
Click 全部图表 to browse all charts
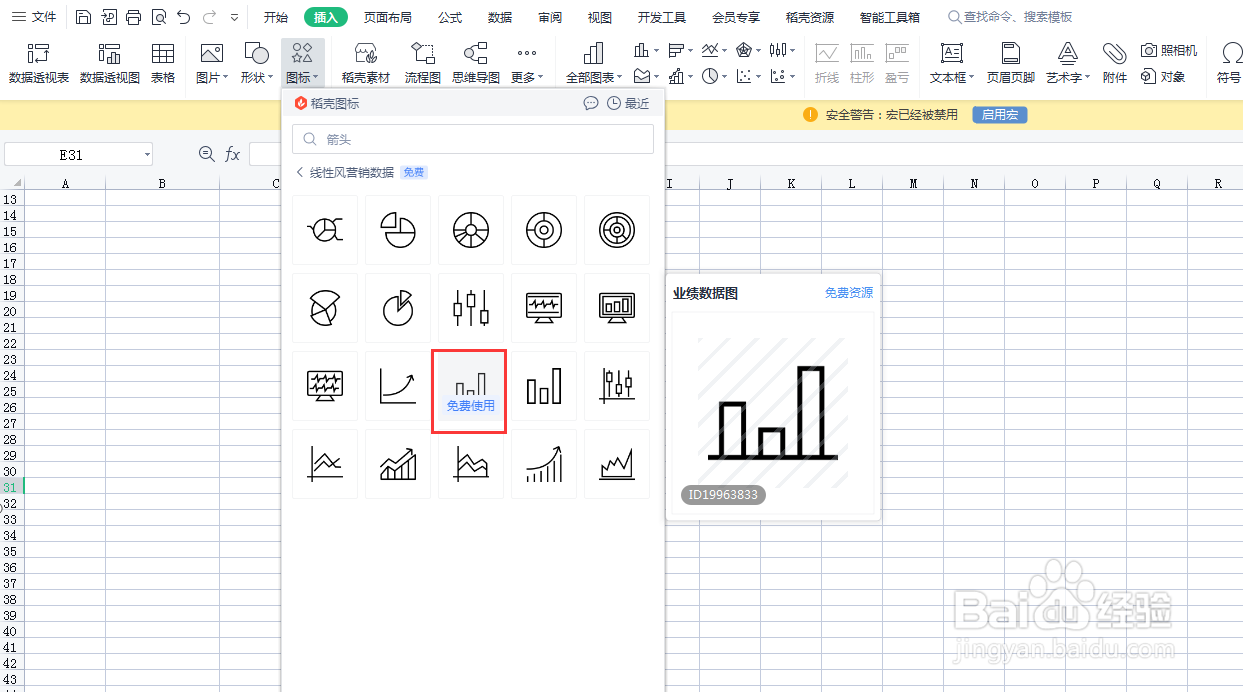(592, 62)
